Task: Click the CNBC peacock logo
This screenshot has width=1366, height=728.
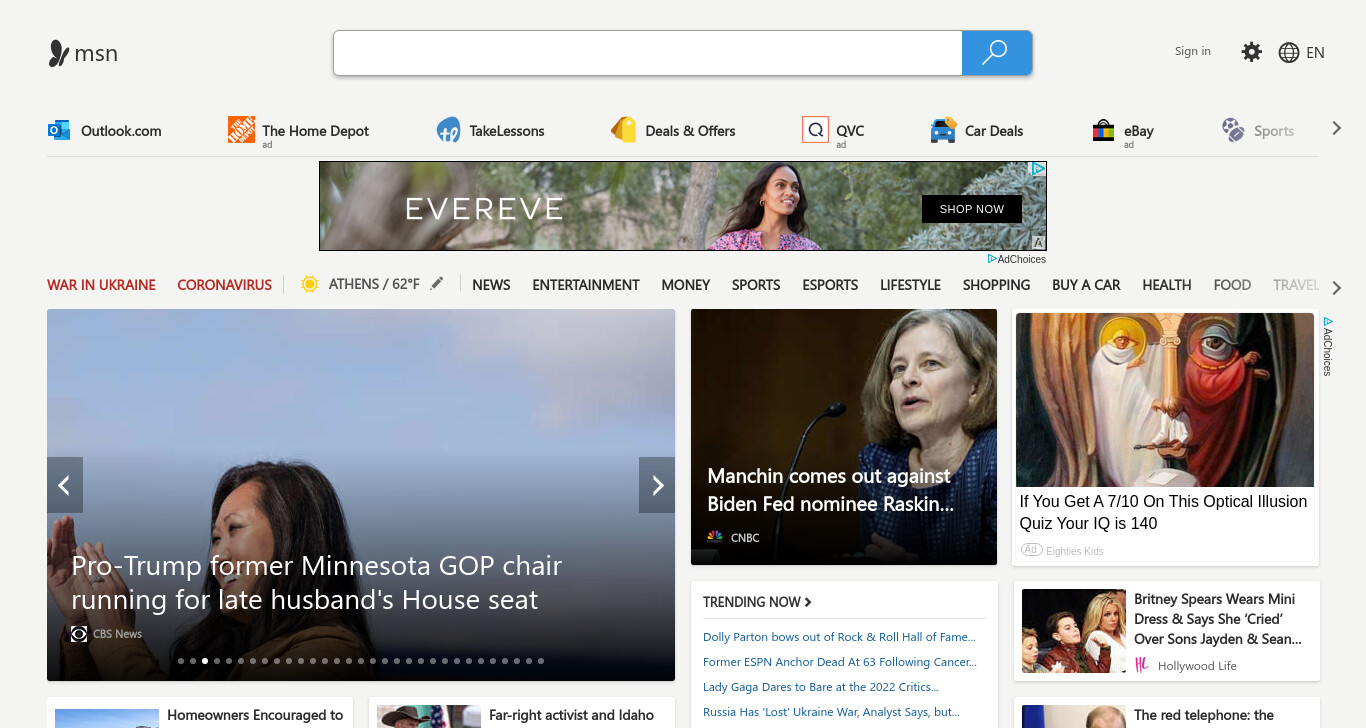Action: click(715, 537)
